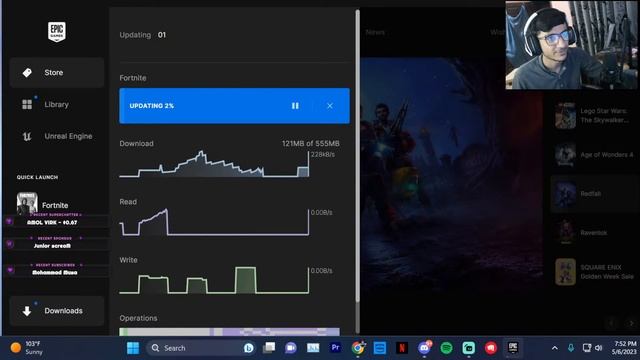Open the Ravenlok store item
This screenshot has width=640, height=360.
click(x=593, y=233)
